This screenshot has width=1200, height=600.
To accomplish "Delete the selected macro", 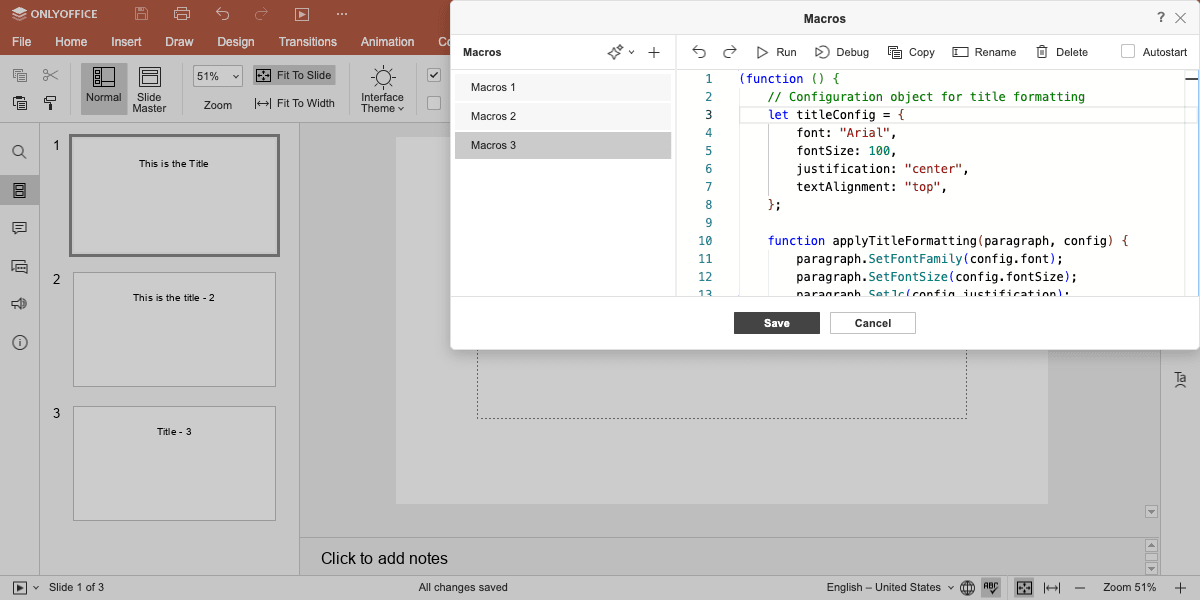I will [1062, 52].
